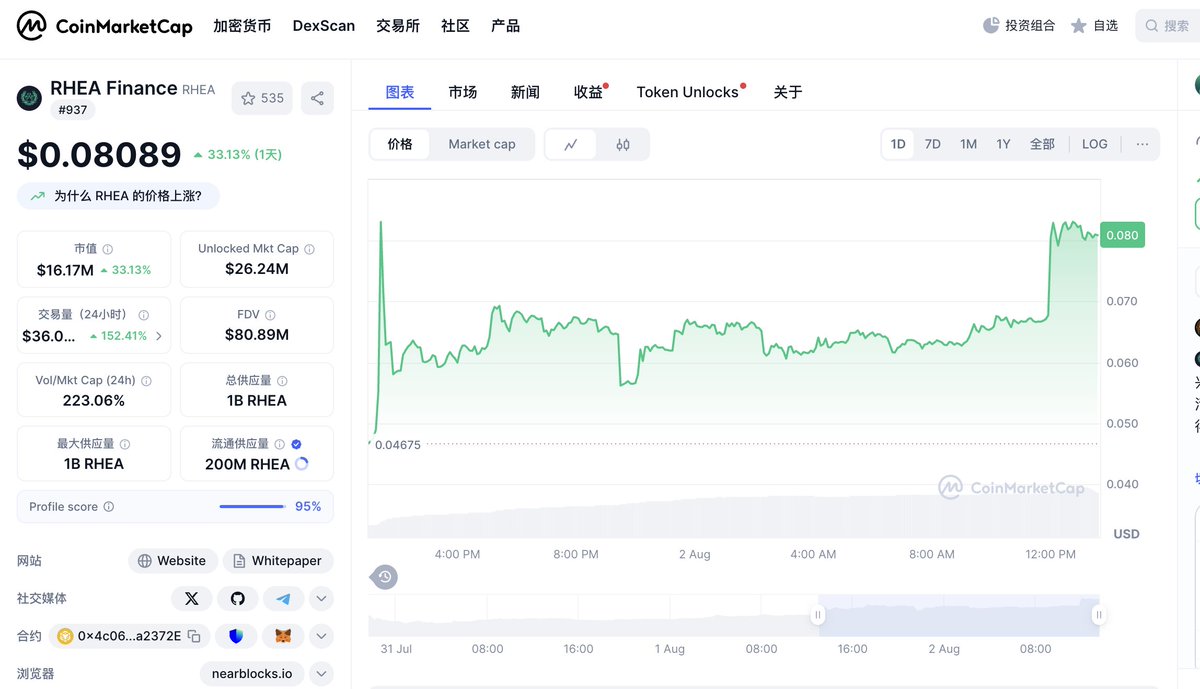Expand contract addresses chevron
Viewport: 1200px width, 689px height.
(x=321, y=636)
